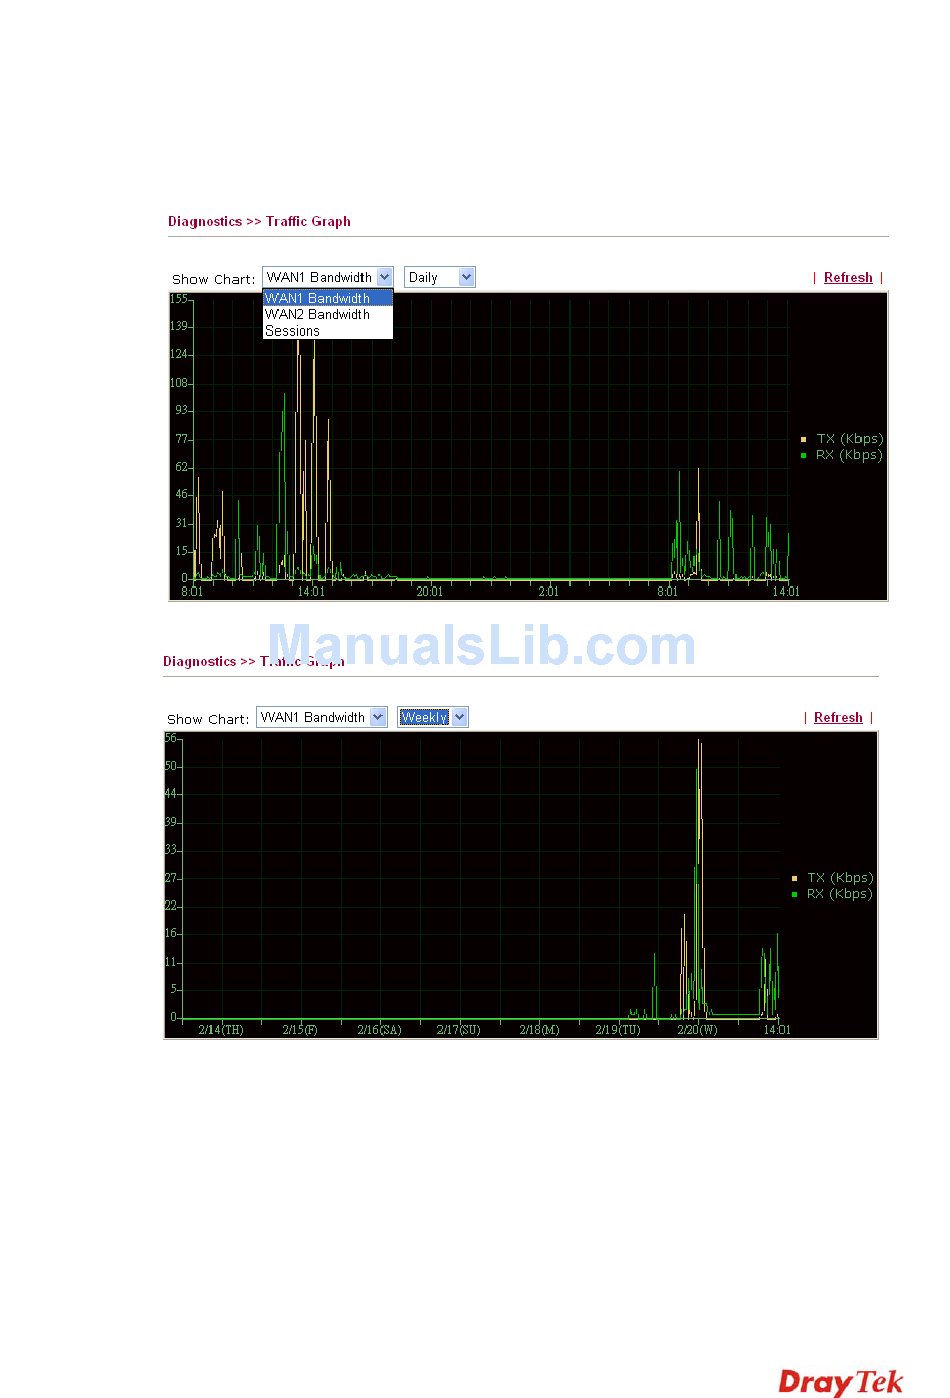Open the Daily period dropdown
The width and height of the screenshot is (950, 1398).
[439, 277]
